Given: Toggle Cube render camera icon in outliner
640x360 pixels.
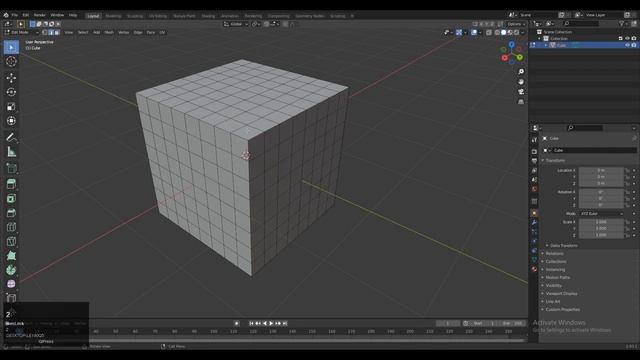Looking at the screenshot, I should [634, 45].
